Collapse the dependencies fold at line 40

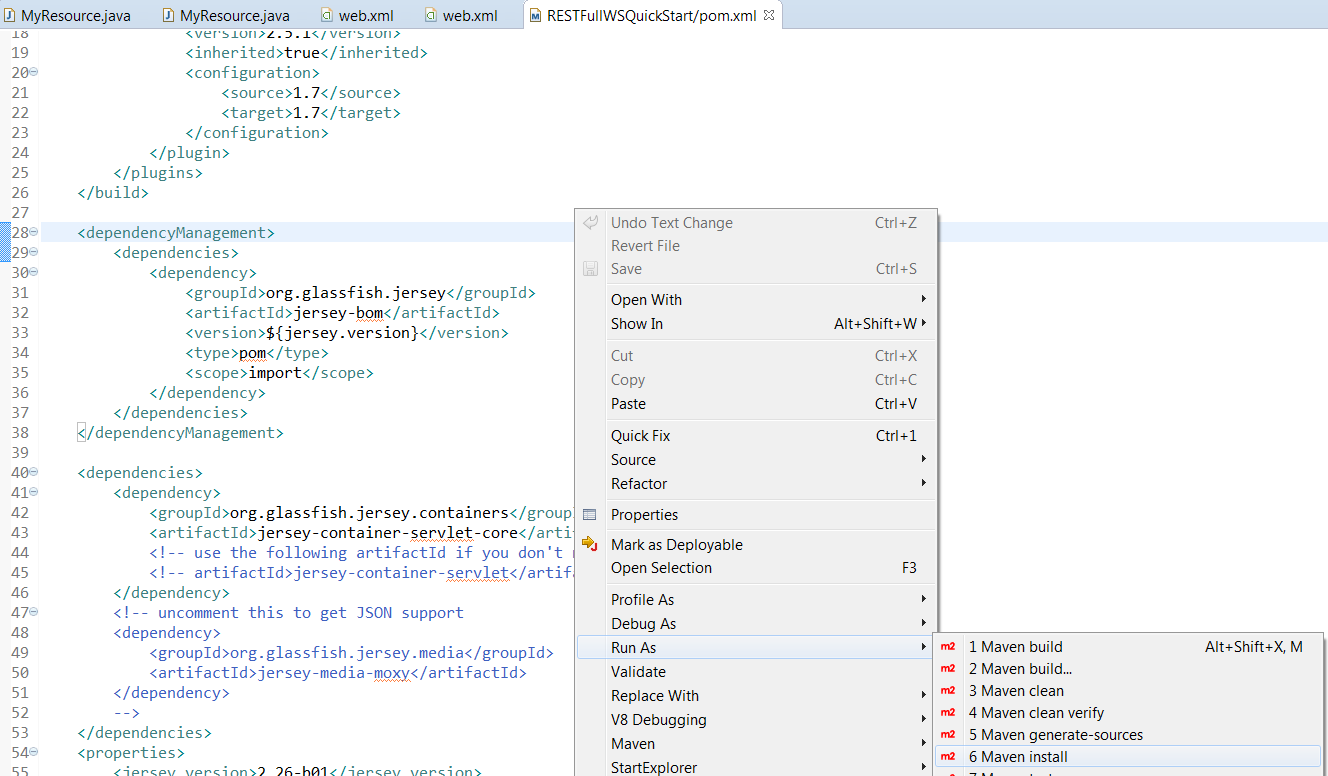pyautogui.click(x=34, y=472)
